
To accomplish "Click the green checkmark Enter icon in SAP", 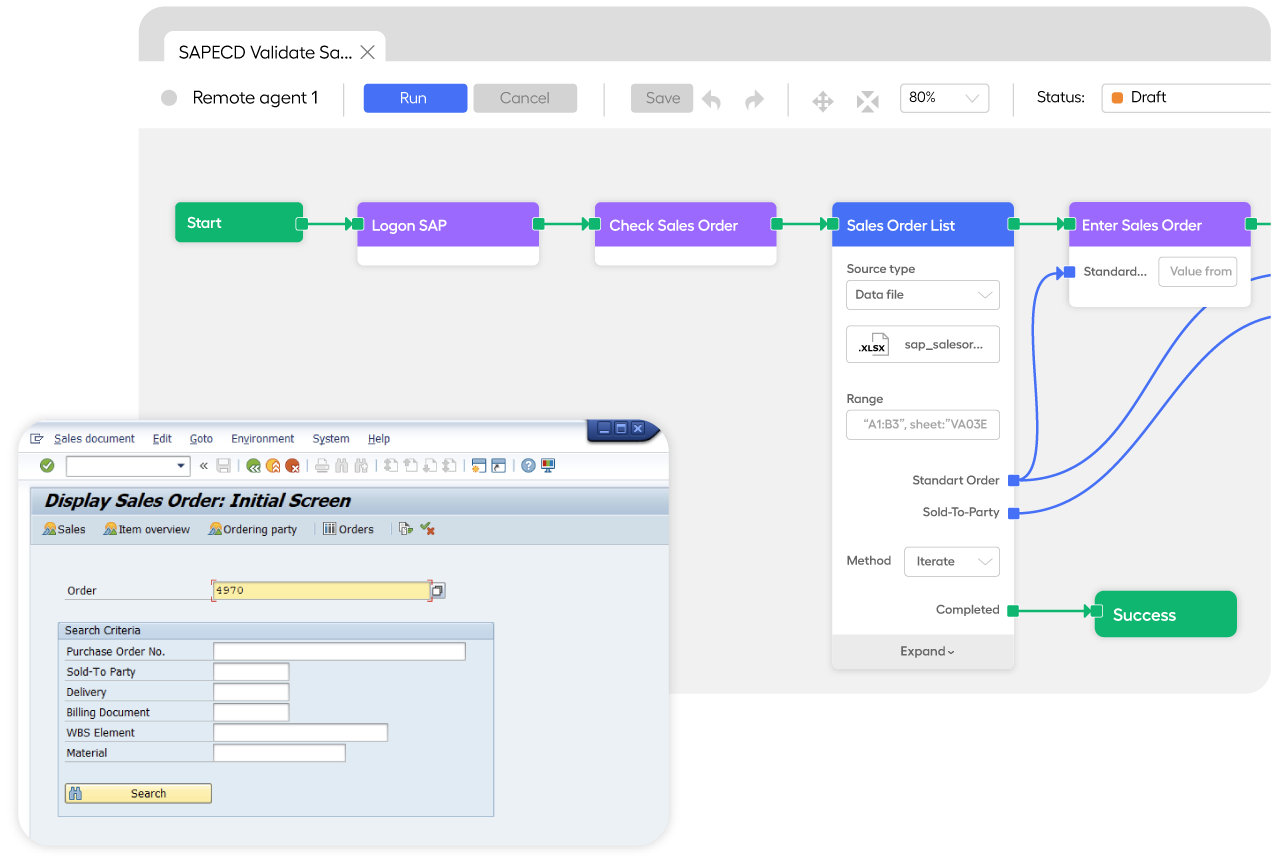I will coord(46,465).
